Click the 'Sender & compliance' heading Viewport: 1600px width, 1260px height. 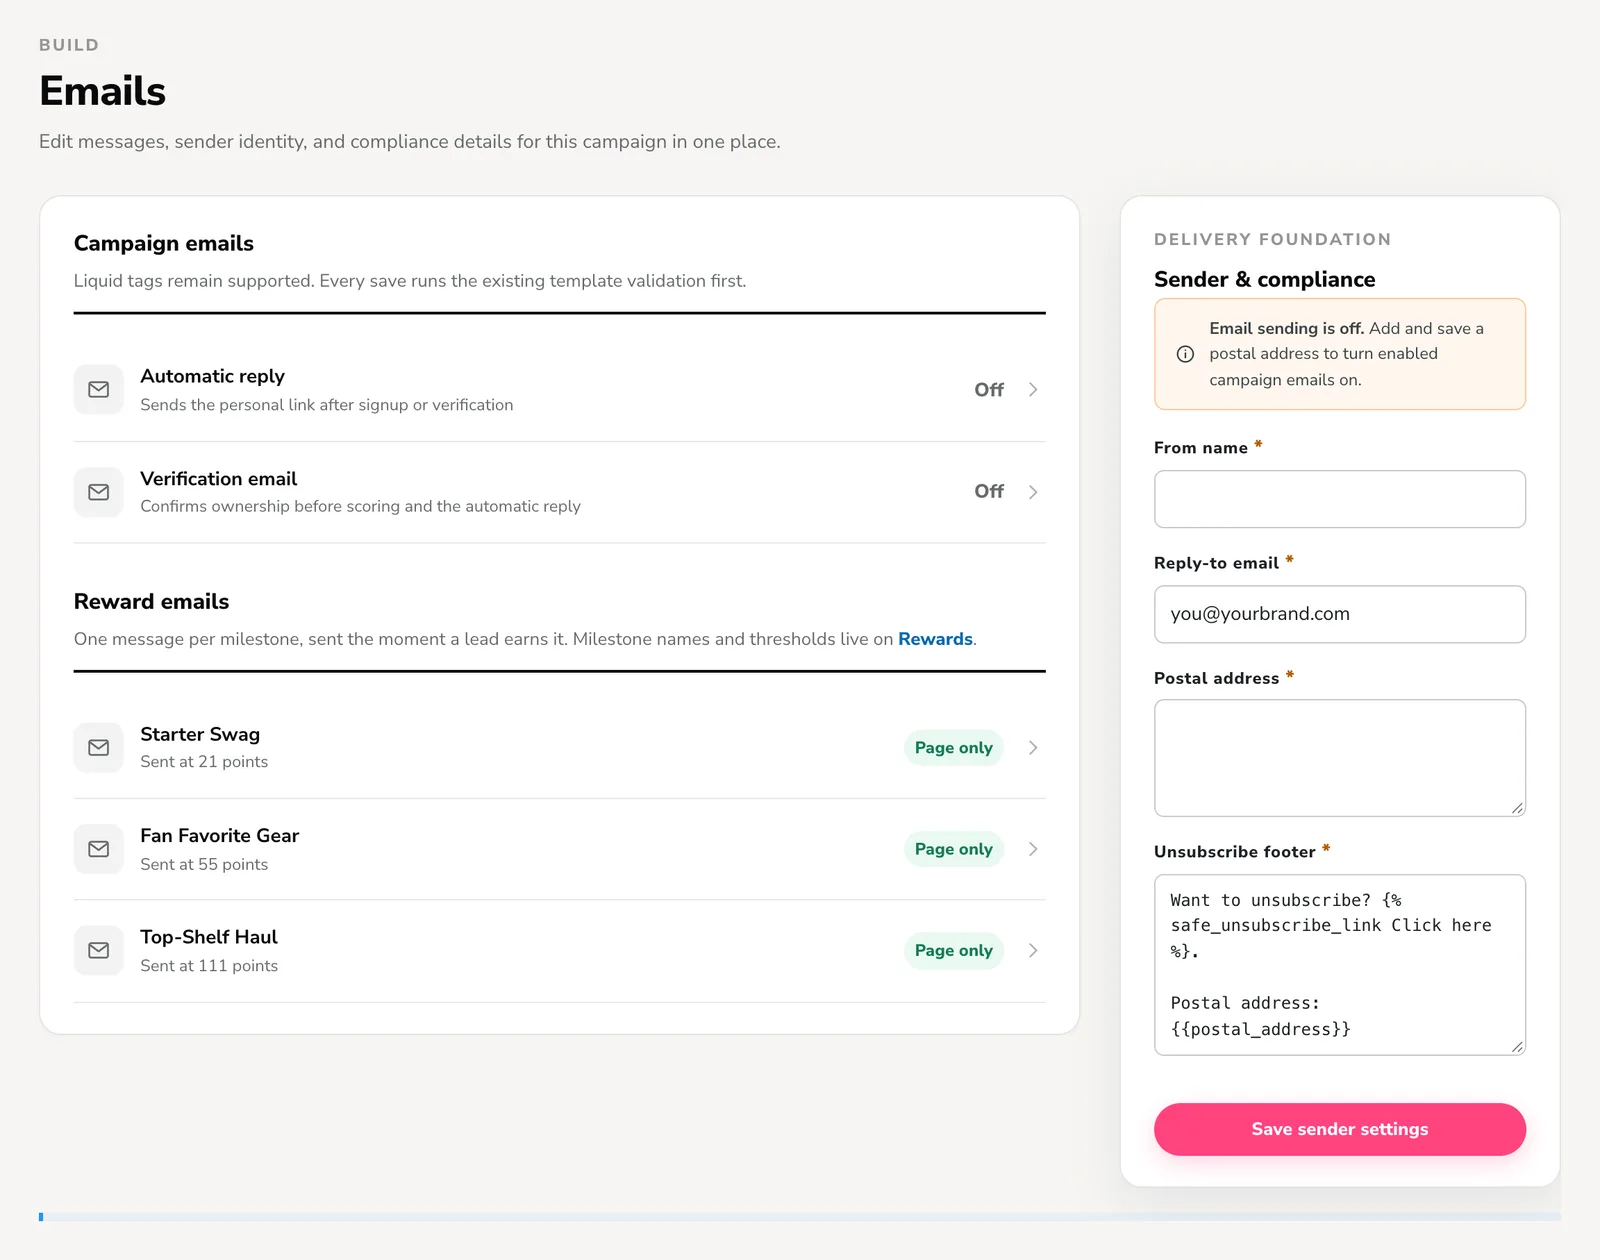[x=1264, y=279]
